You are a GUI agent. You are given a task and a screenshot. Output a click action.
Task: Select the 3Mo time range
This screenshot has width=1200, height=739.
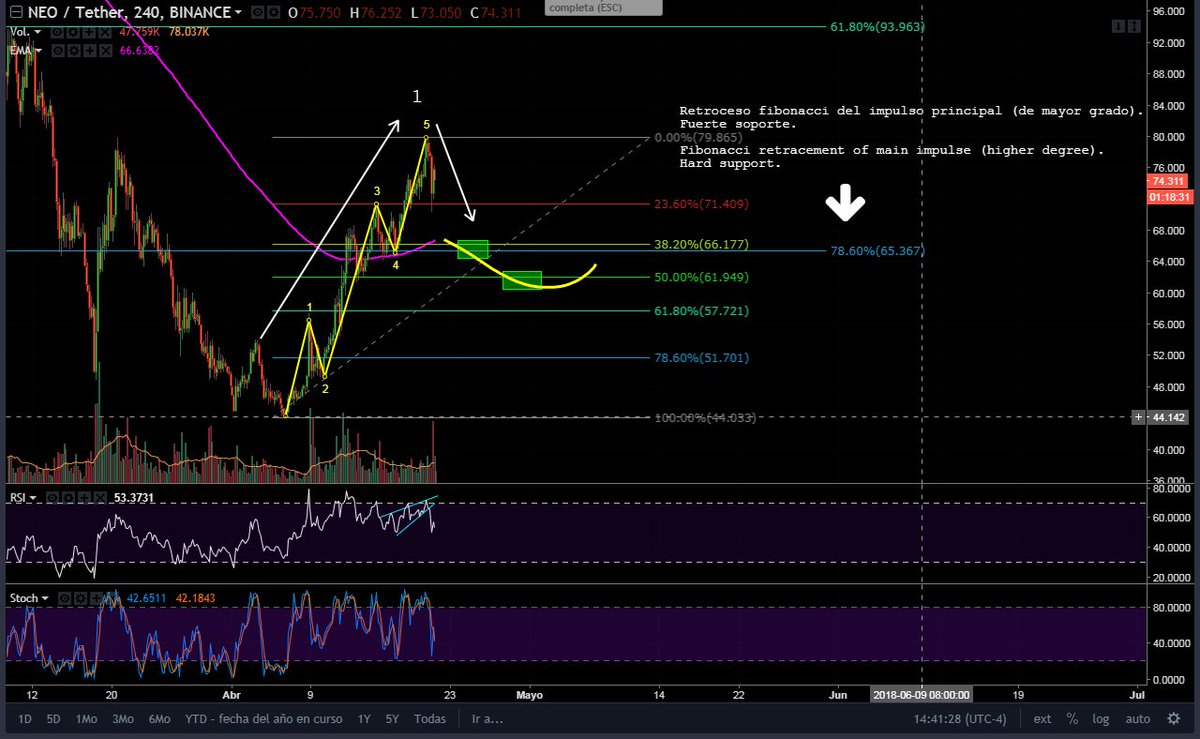[x=123, y=719]
